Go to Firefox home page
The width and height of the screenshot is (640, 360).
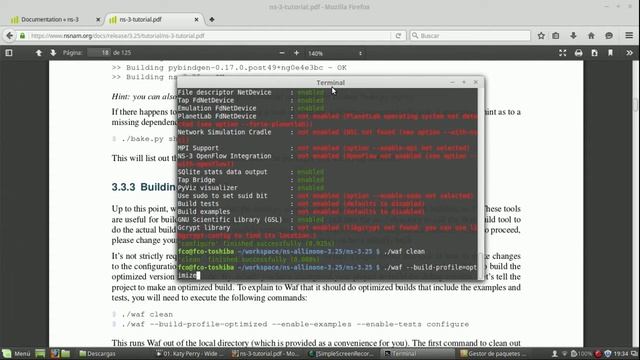[591, 36]
